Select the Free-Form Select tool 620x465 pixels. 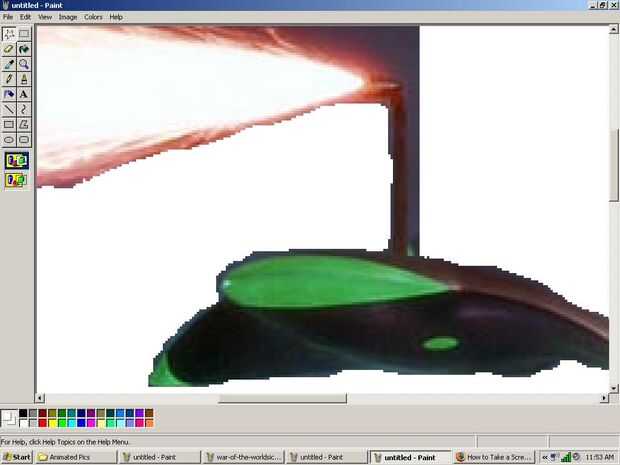point(9,34)
